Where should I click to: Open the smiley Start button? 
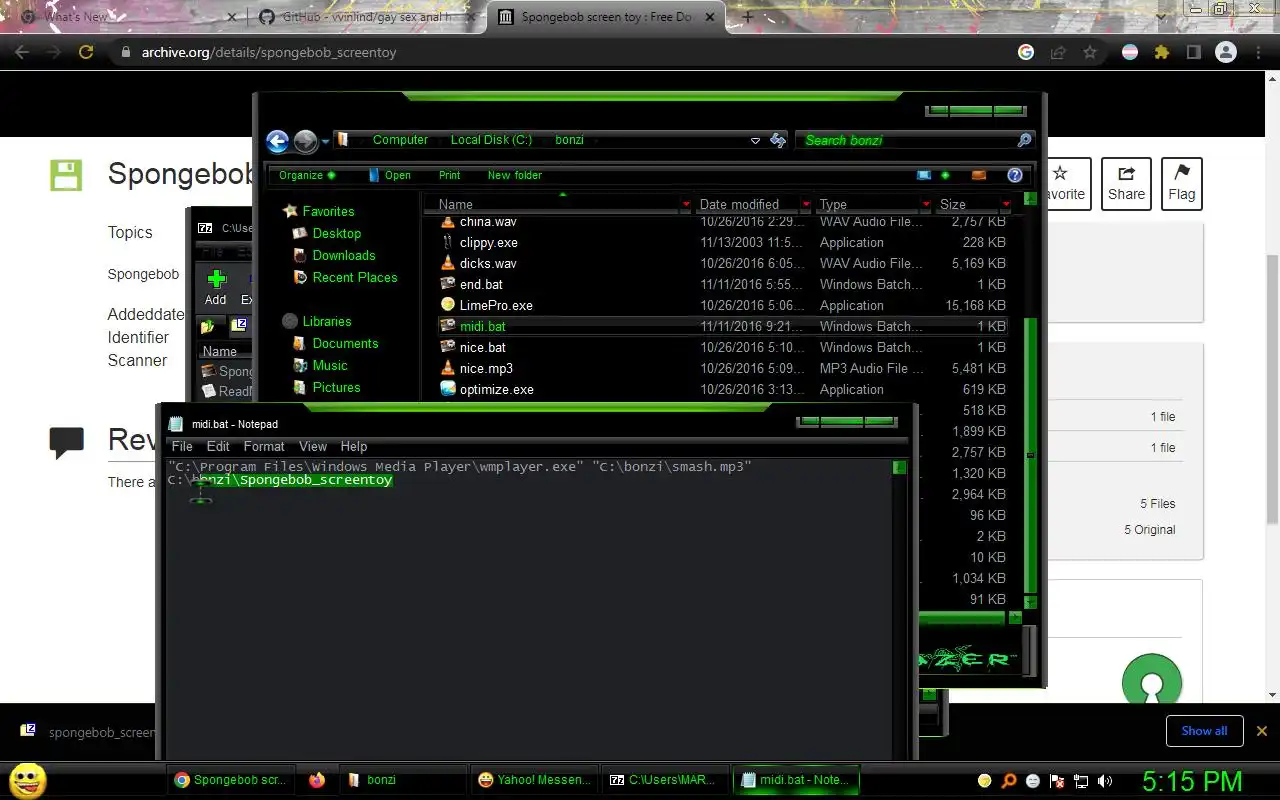click(27, 780)
